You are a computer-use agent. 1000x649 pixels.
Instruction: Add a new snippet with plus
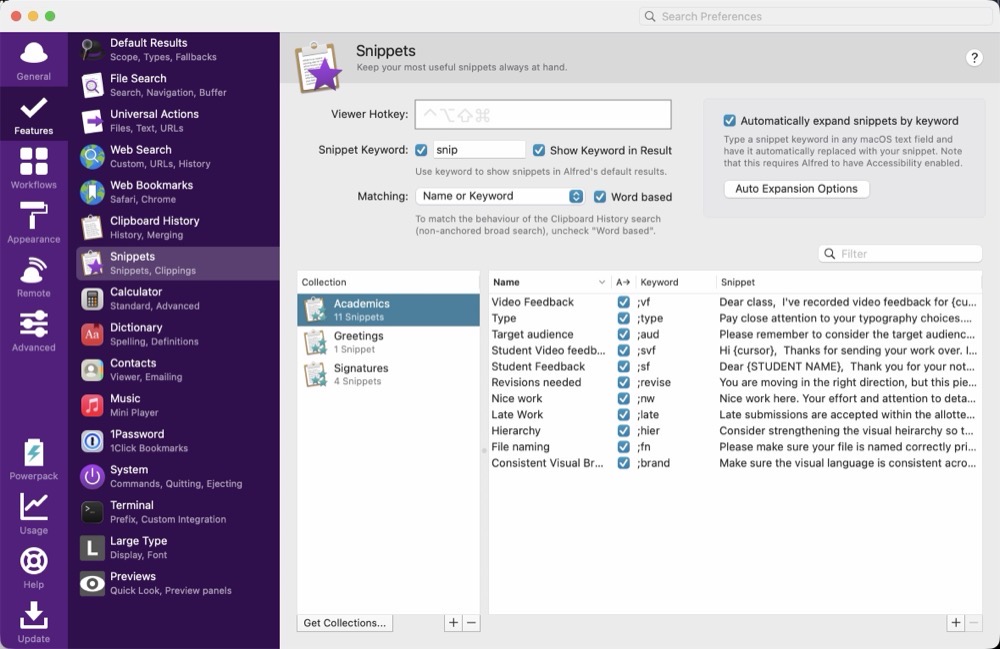coord(955,623)
